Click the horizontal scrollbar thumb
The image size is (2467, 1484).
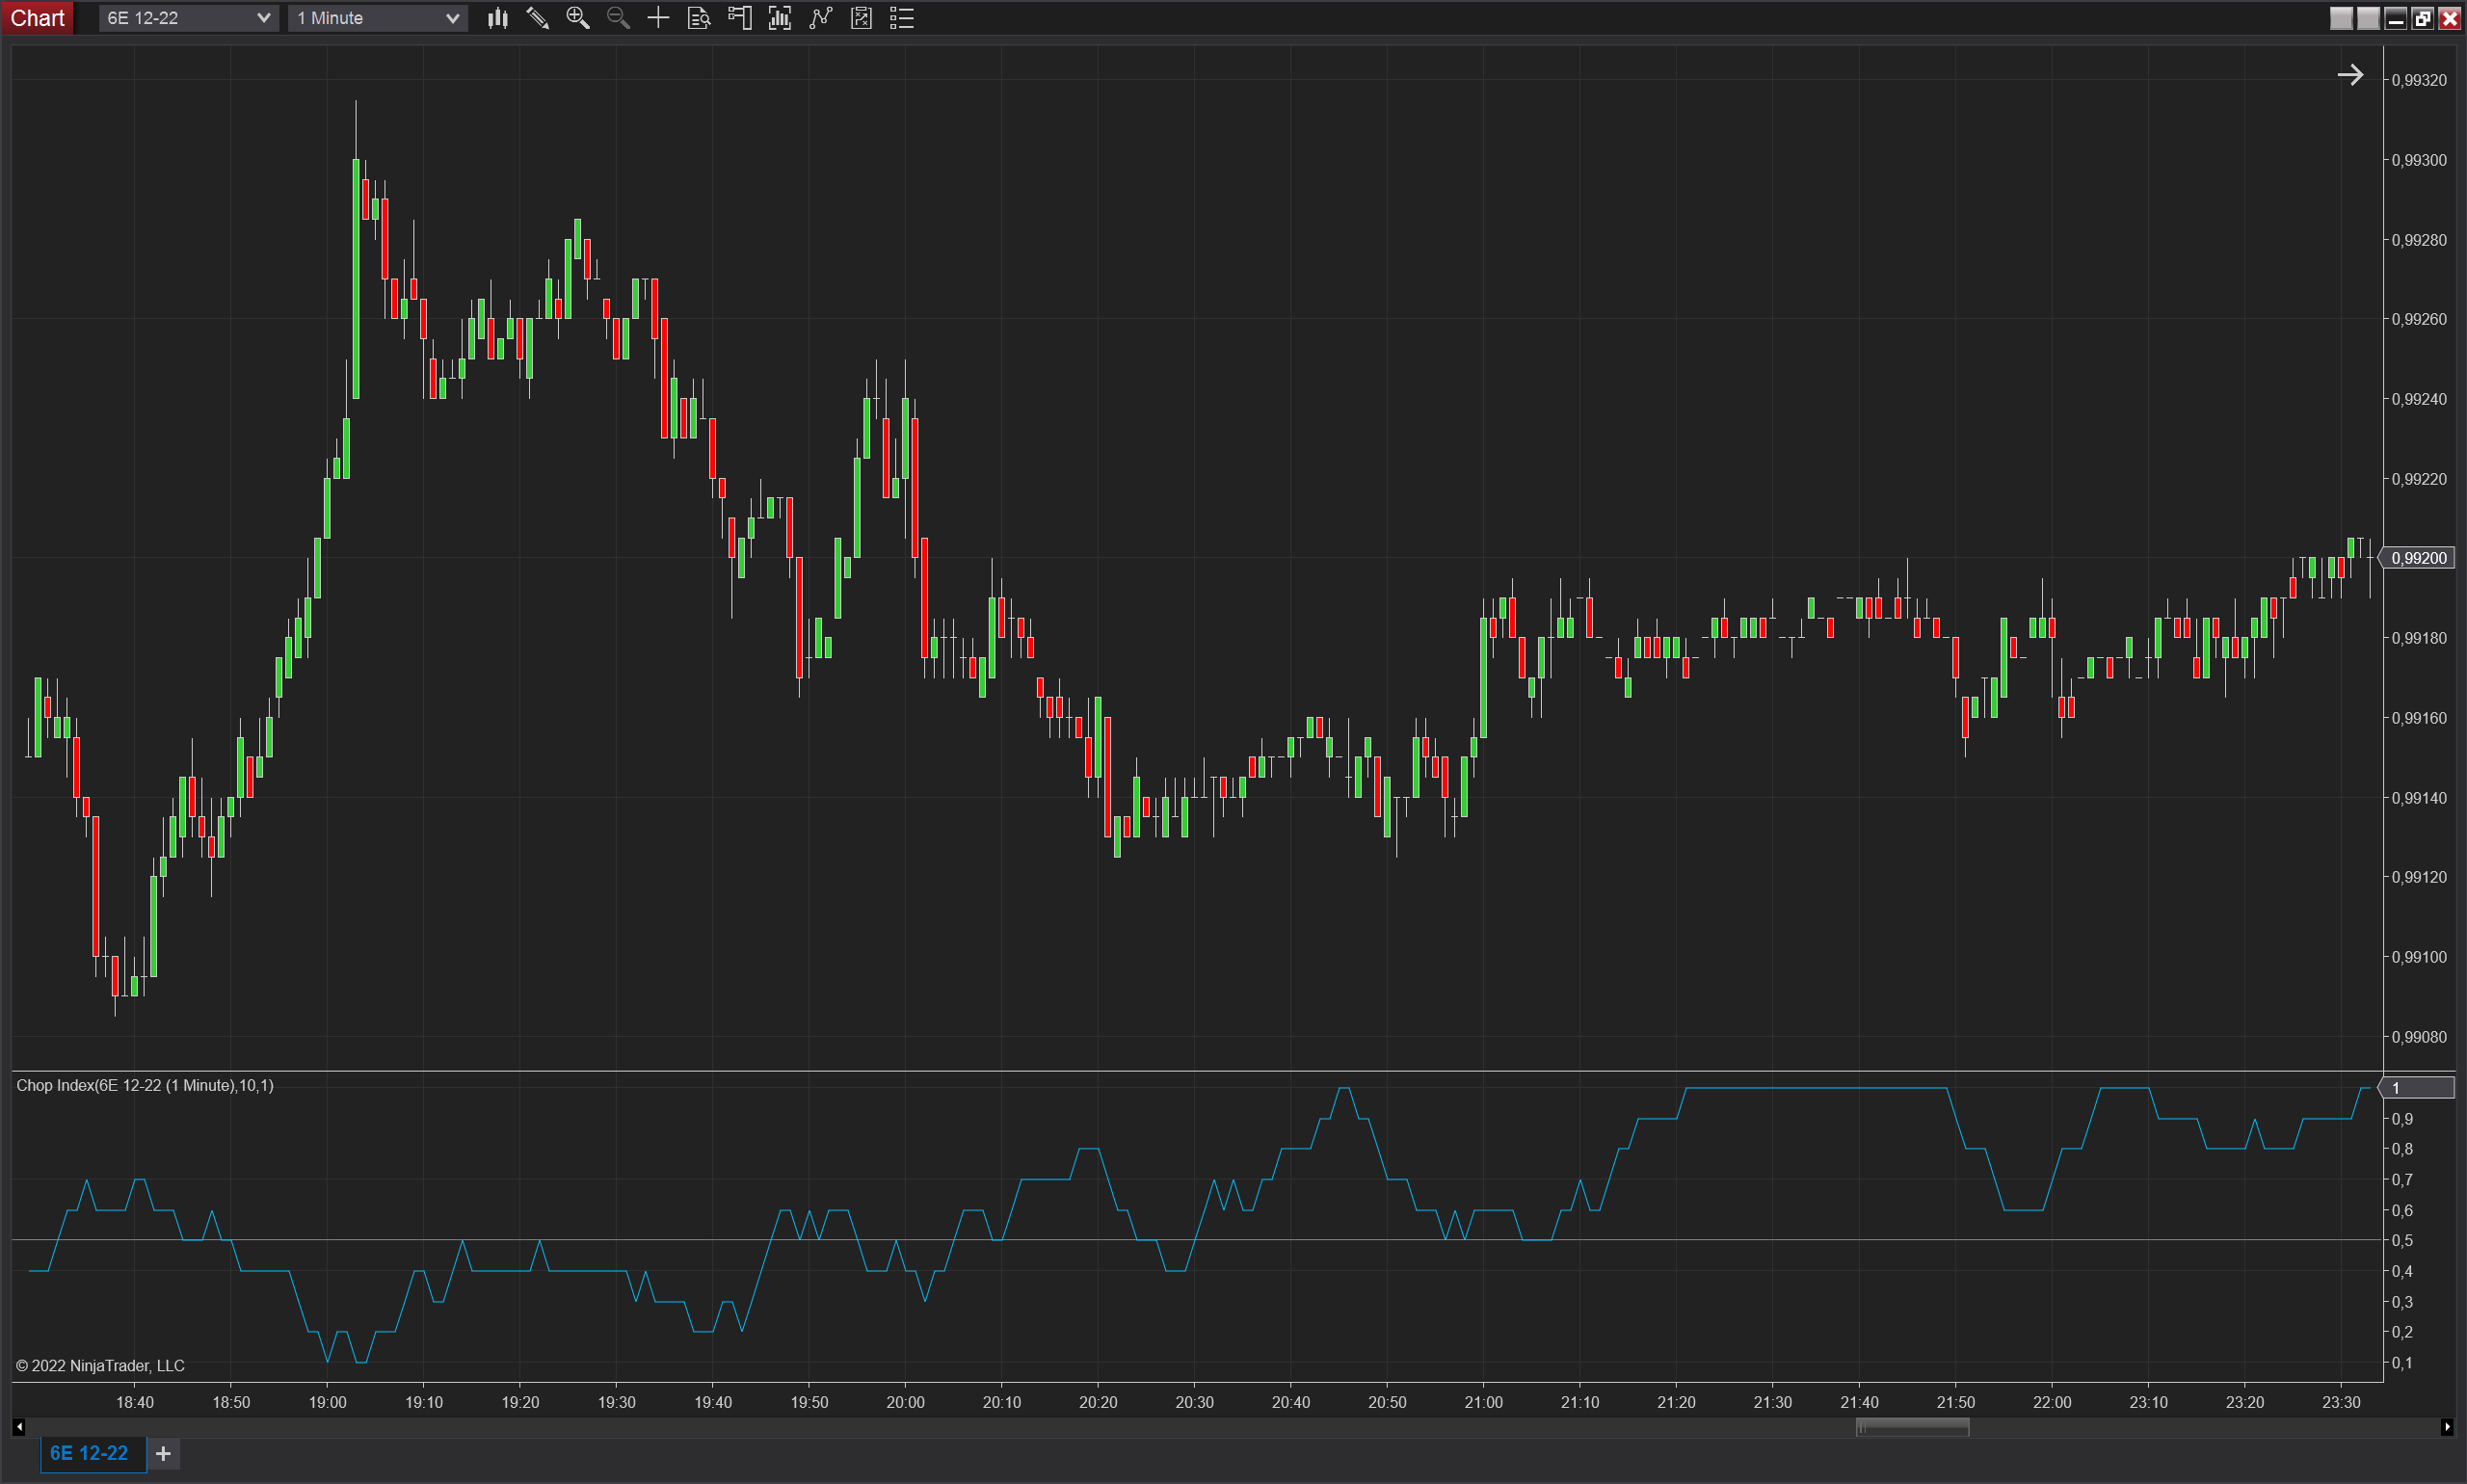[1912, 1428]
